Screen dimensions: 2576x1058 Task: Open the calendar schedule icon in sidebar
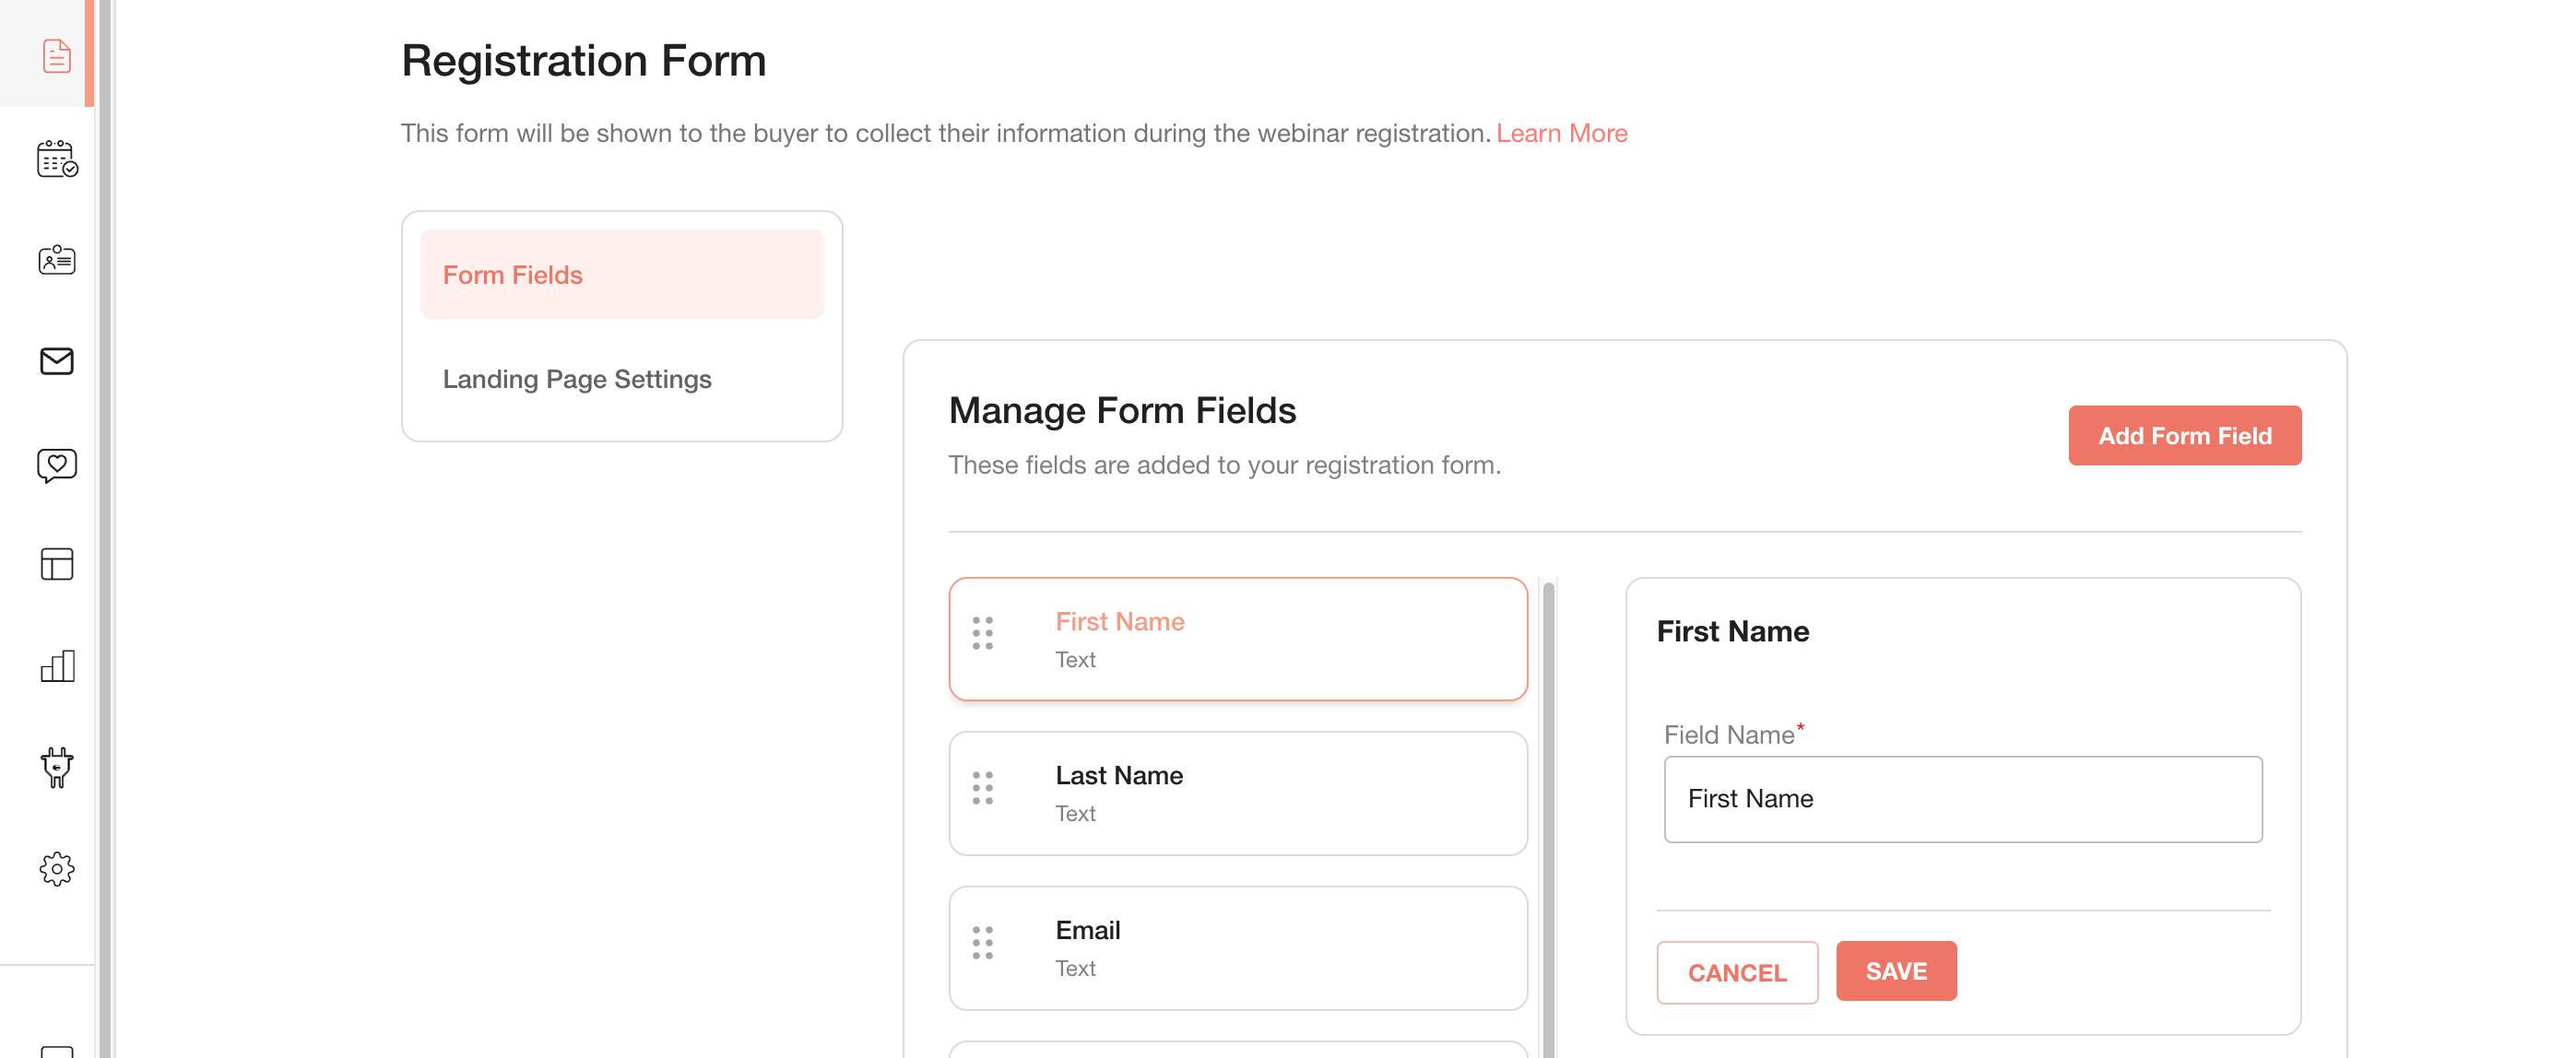[57, 158]
